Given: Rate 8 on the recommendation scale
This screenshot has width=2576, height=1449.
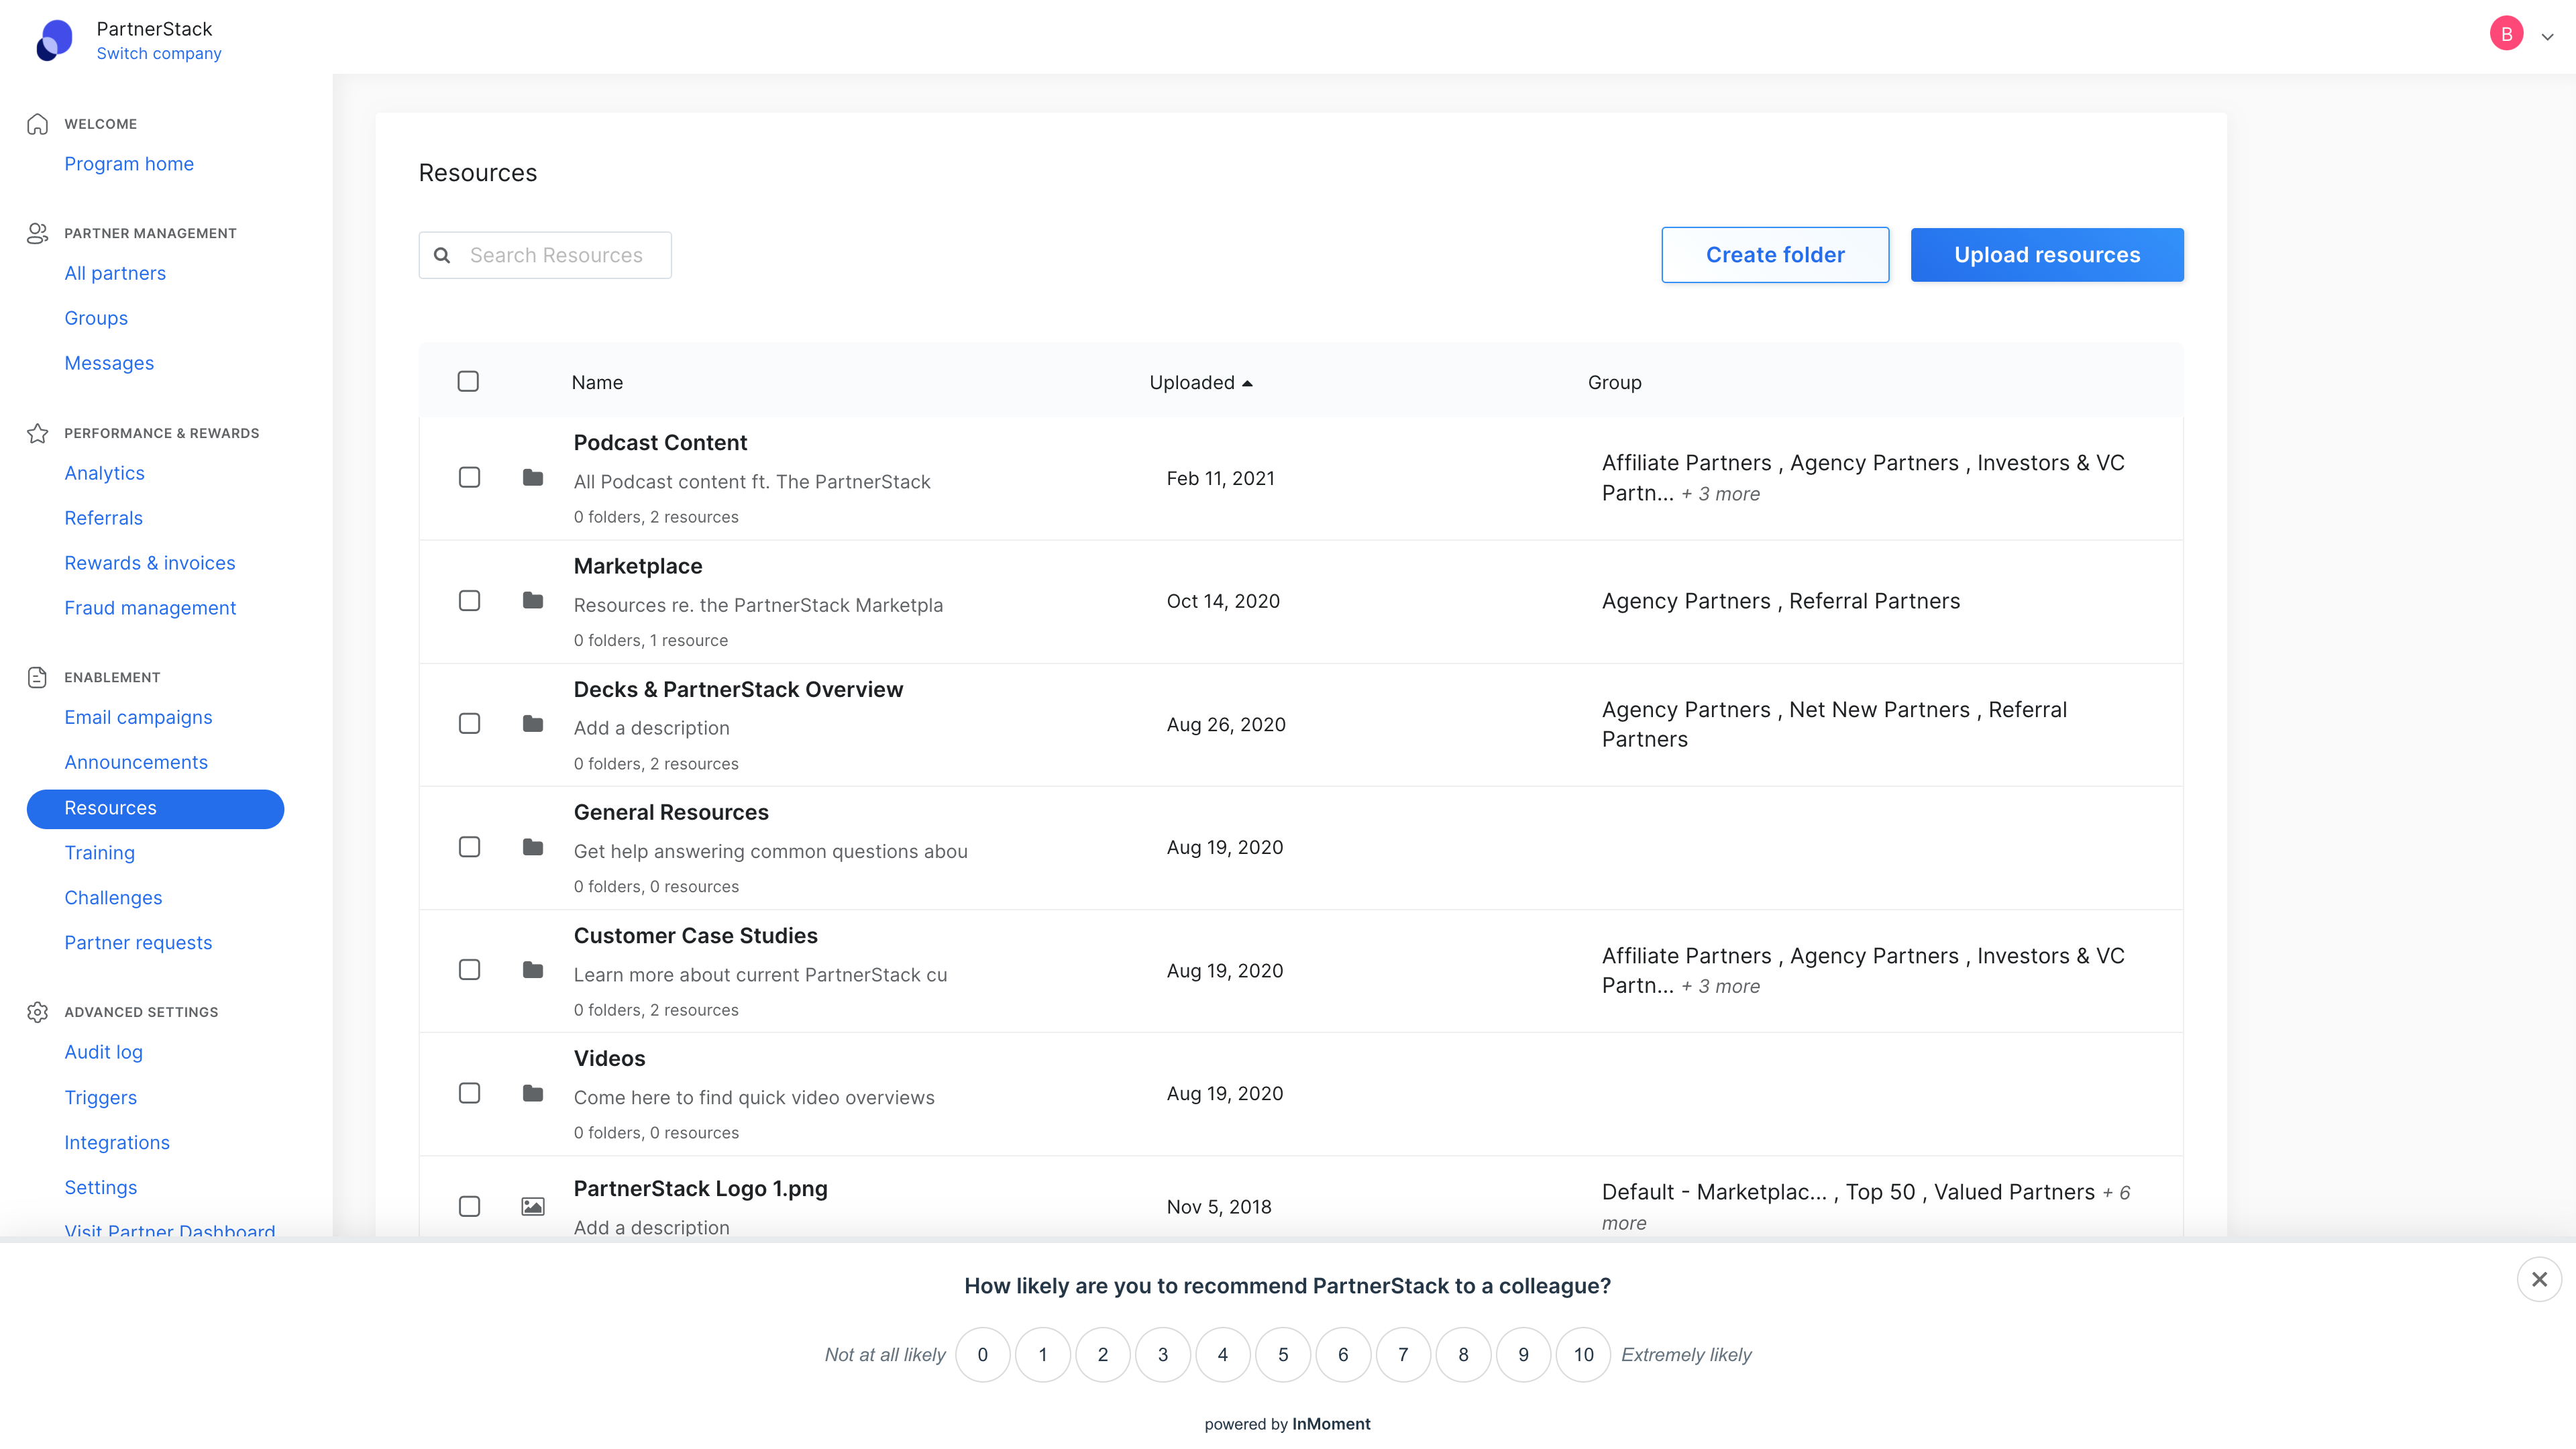Looking at the screenshot, I should click(x=1463, y=1354).
